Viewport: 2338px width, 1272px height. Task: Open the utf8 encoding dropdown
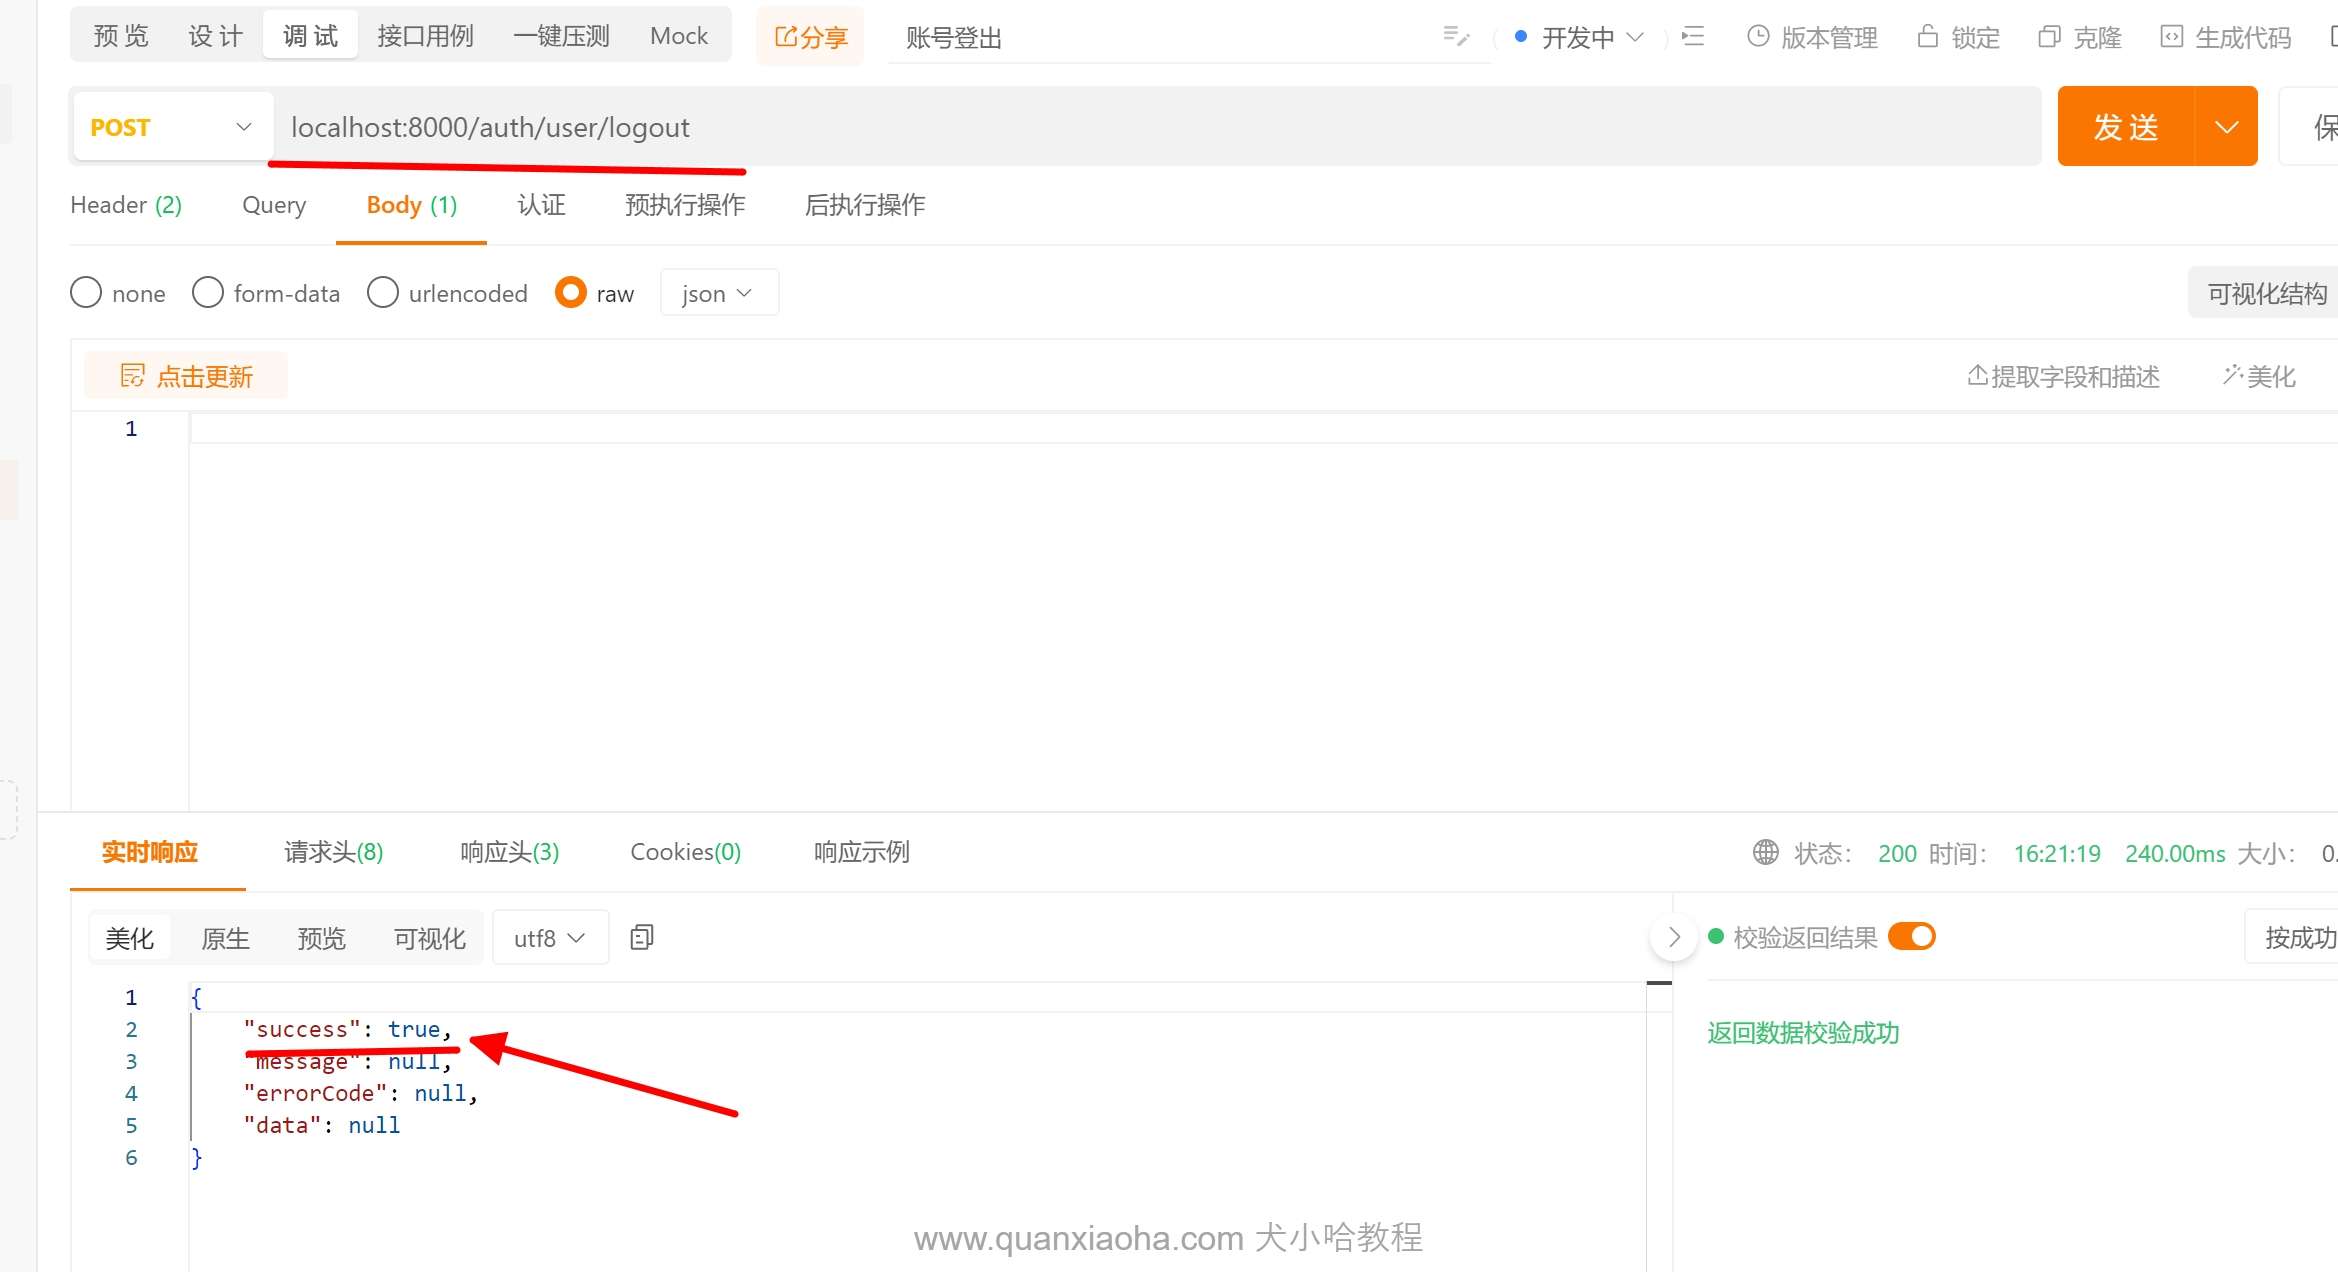click(549, 938)
